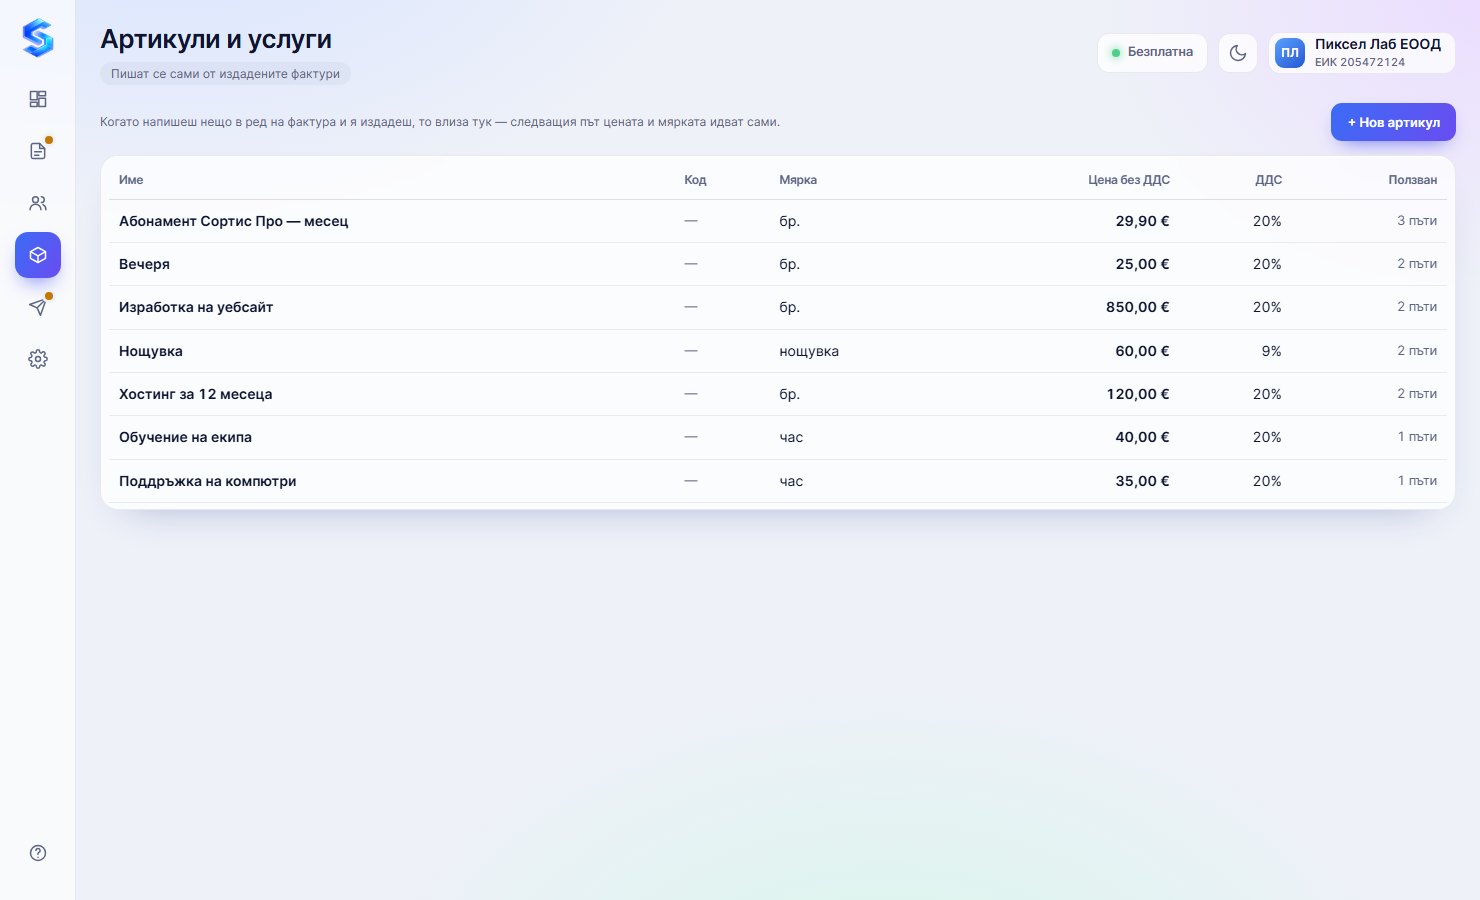The image size is (1480, 900).
Task: Click the '9%' VAT value
Action: pyautogui.click(x=1271, y=351)
